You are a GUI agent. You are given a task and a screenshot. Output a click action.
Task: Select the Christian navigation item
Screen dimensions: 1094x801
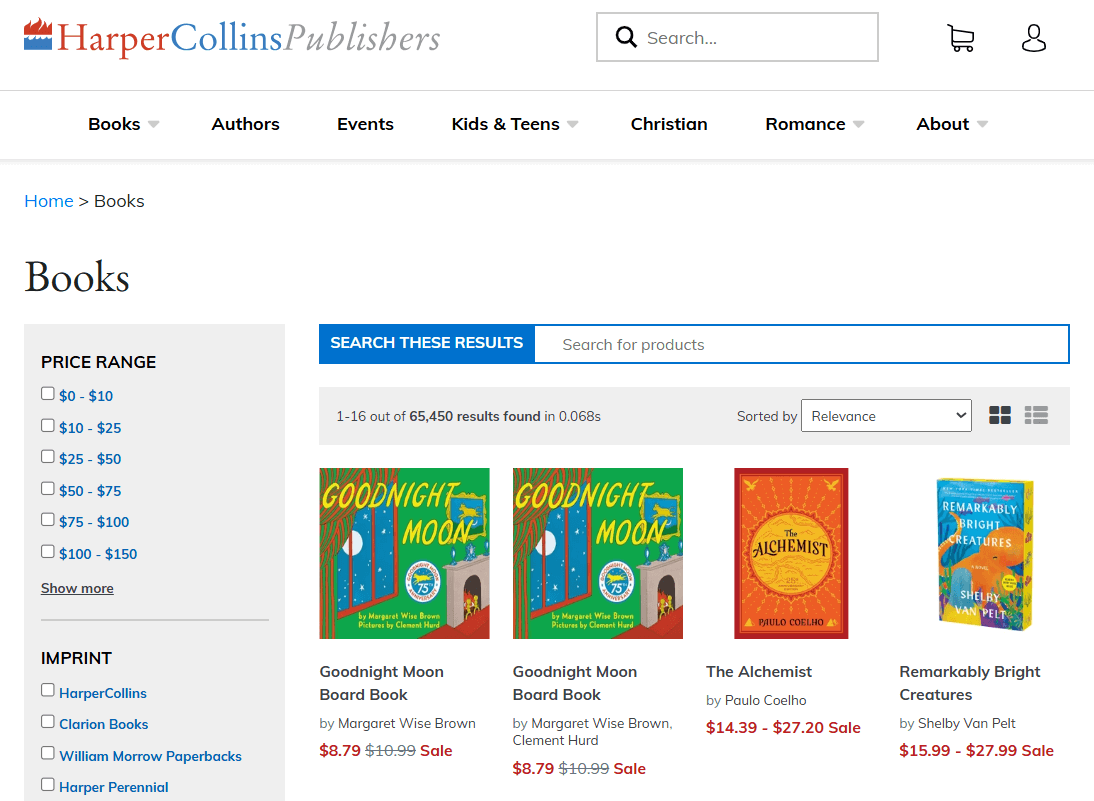pyautogui.click(x=668, y=124)
